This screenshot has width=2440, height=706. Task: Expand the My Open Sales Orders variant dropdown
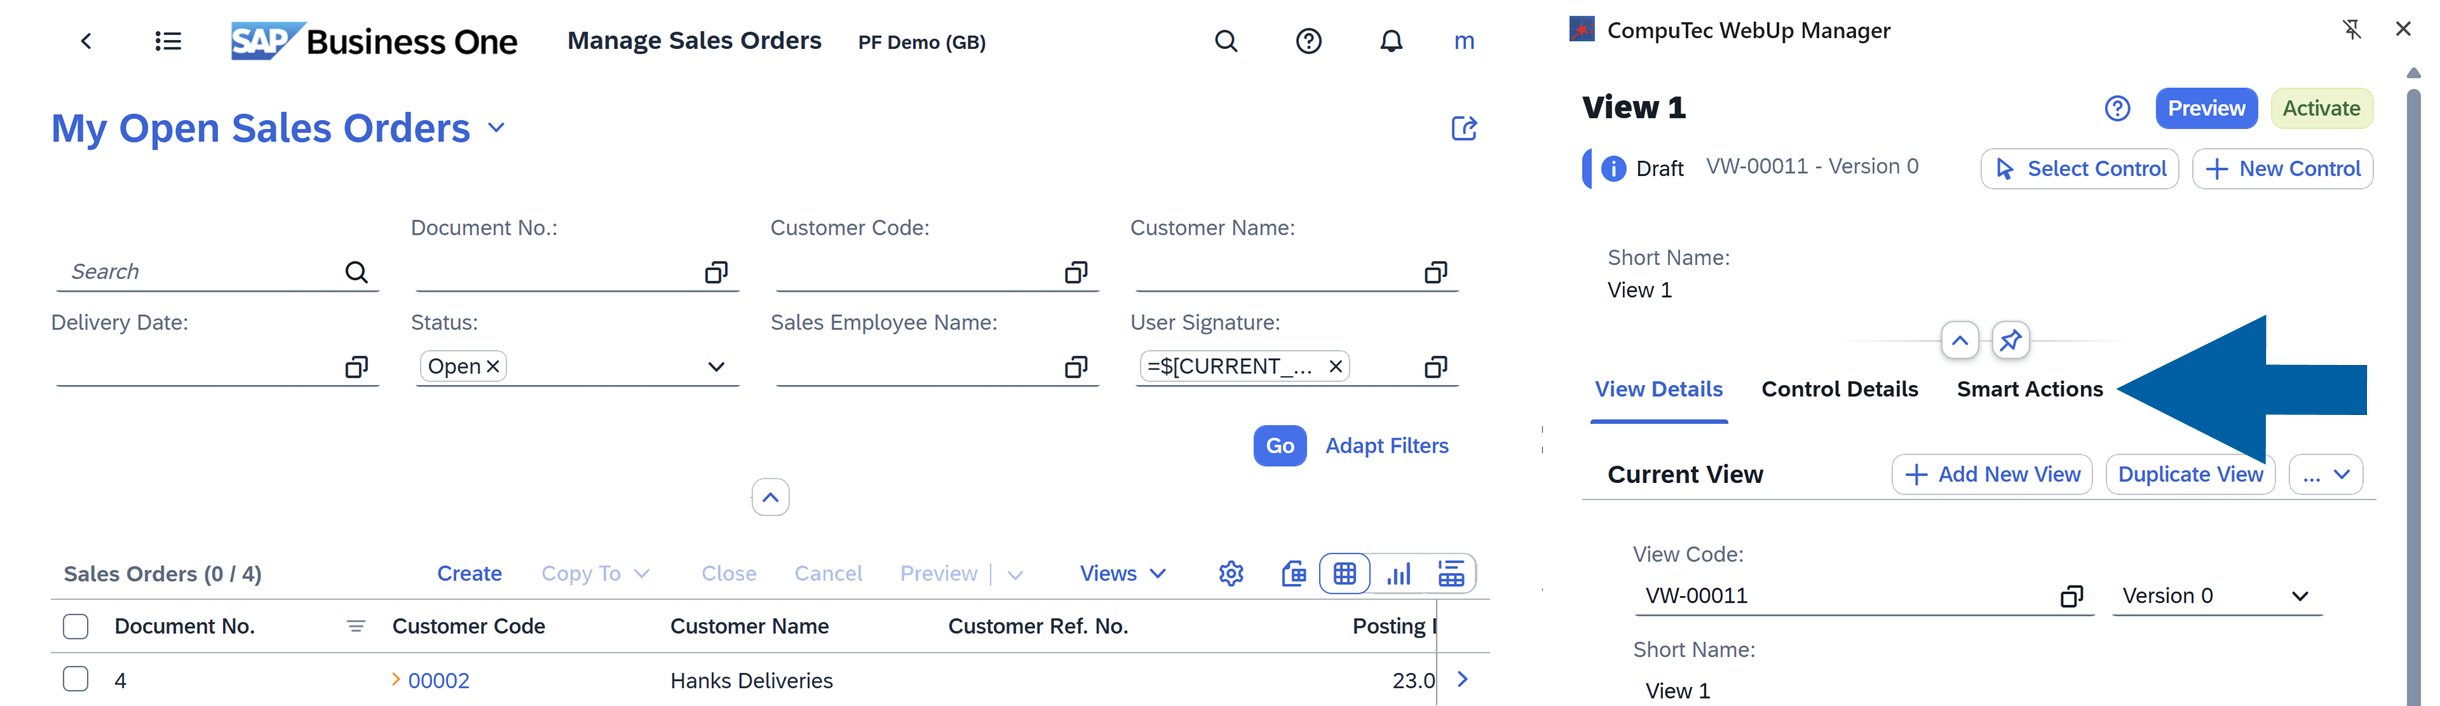pos(496,128)
